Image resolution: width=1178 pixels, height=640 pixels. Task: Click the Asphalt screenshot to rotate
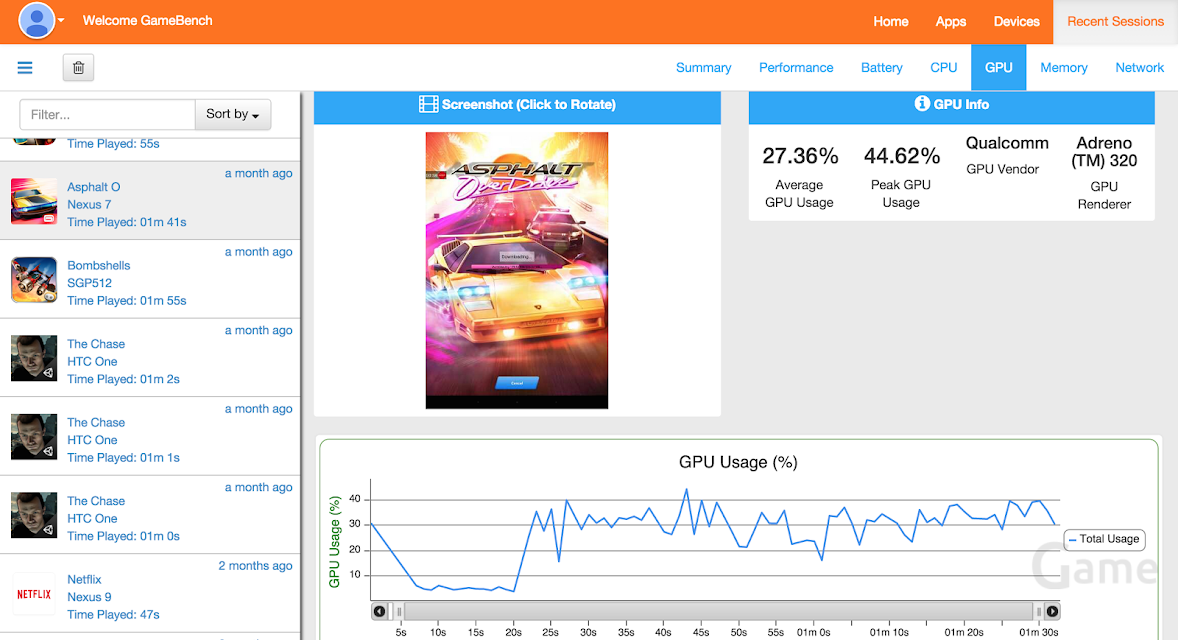516,270
